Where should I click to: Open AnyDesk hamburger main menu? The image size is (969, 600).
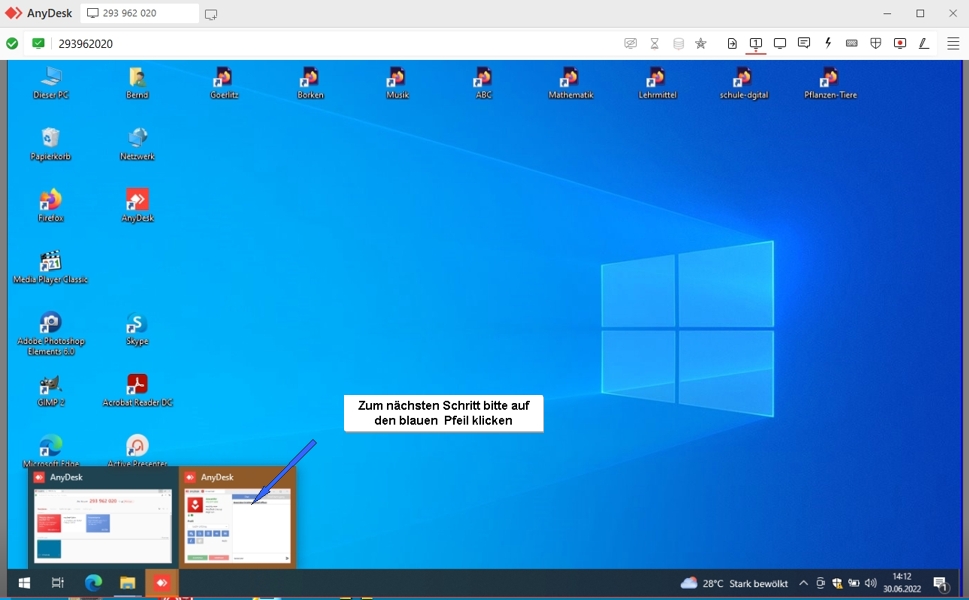click(953, 43)
